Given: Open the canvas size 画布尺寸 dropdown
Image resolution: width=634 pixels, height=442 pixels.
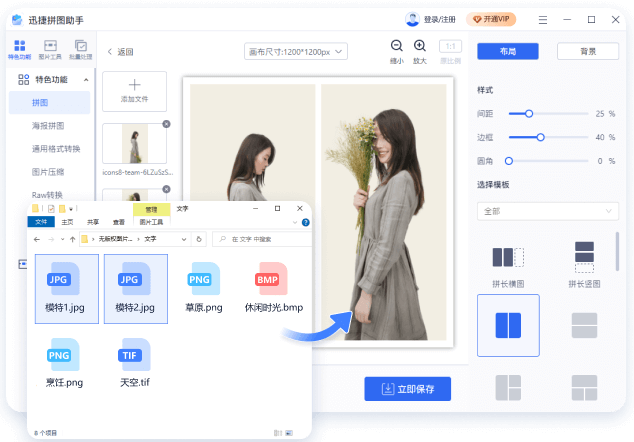Looking at the screenshot, I should click(296, 51).
